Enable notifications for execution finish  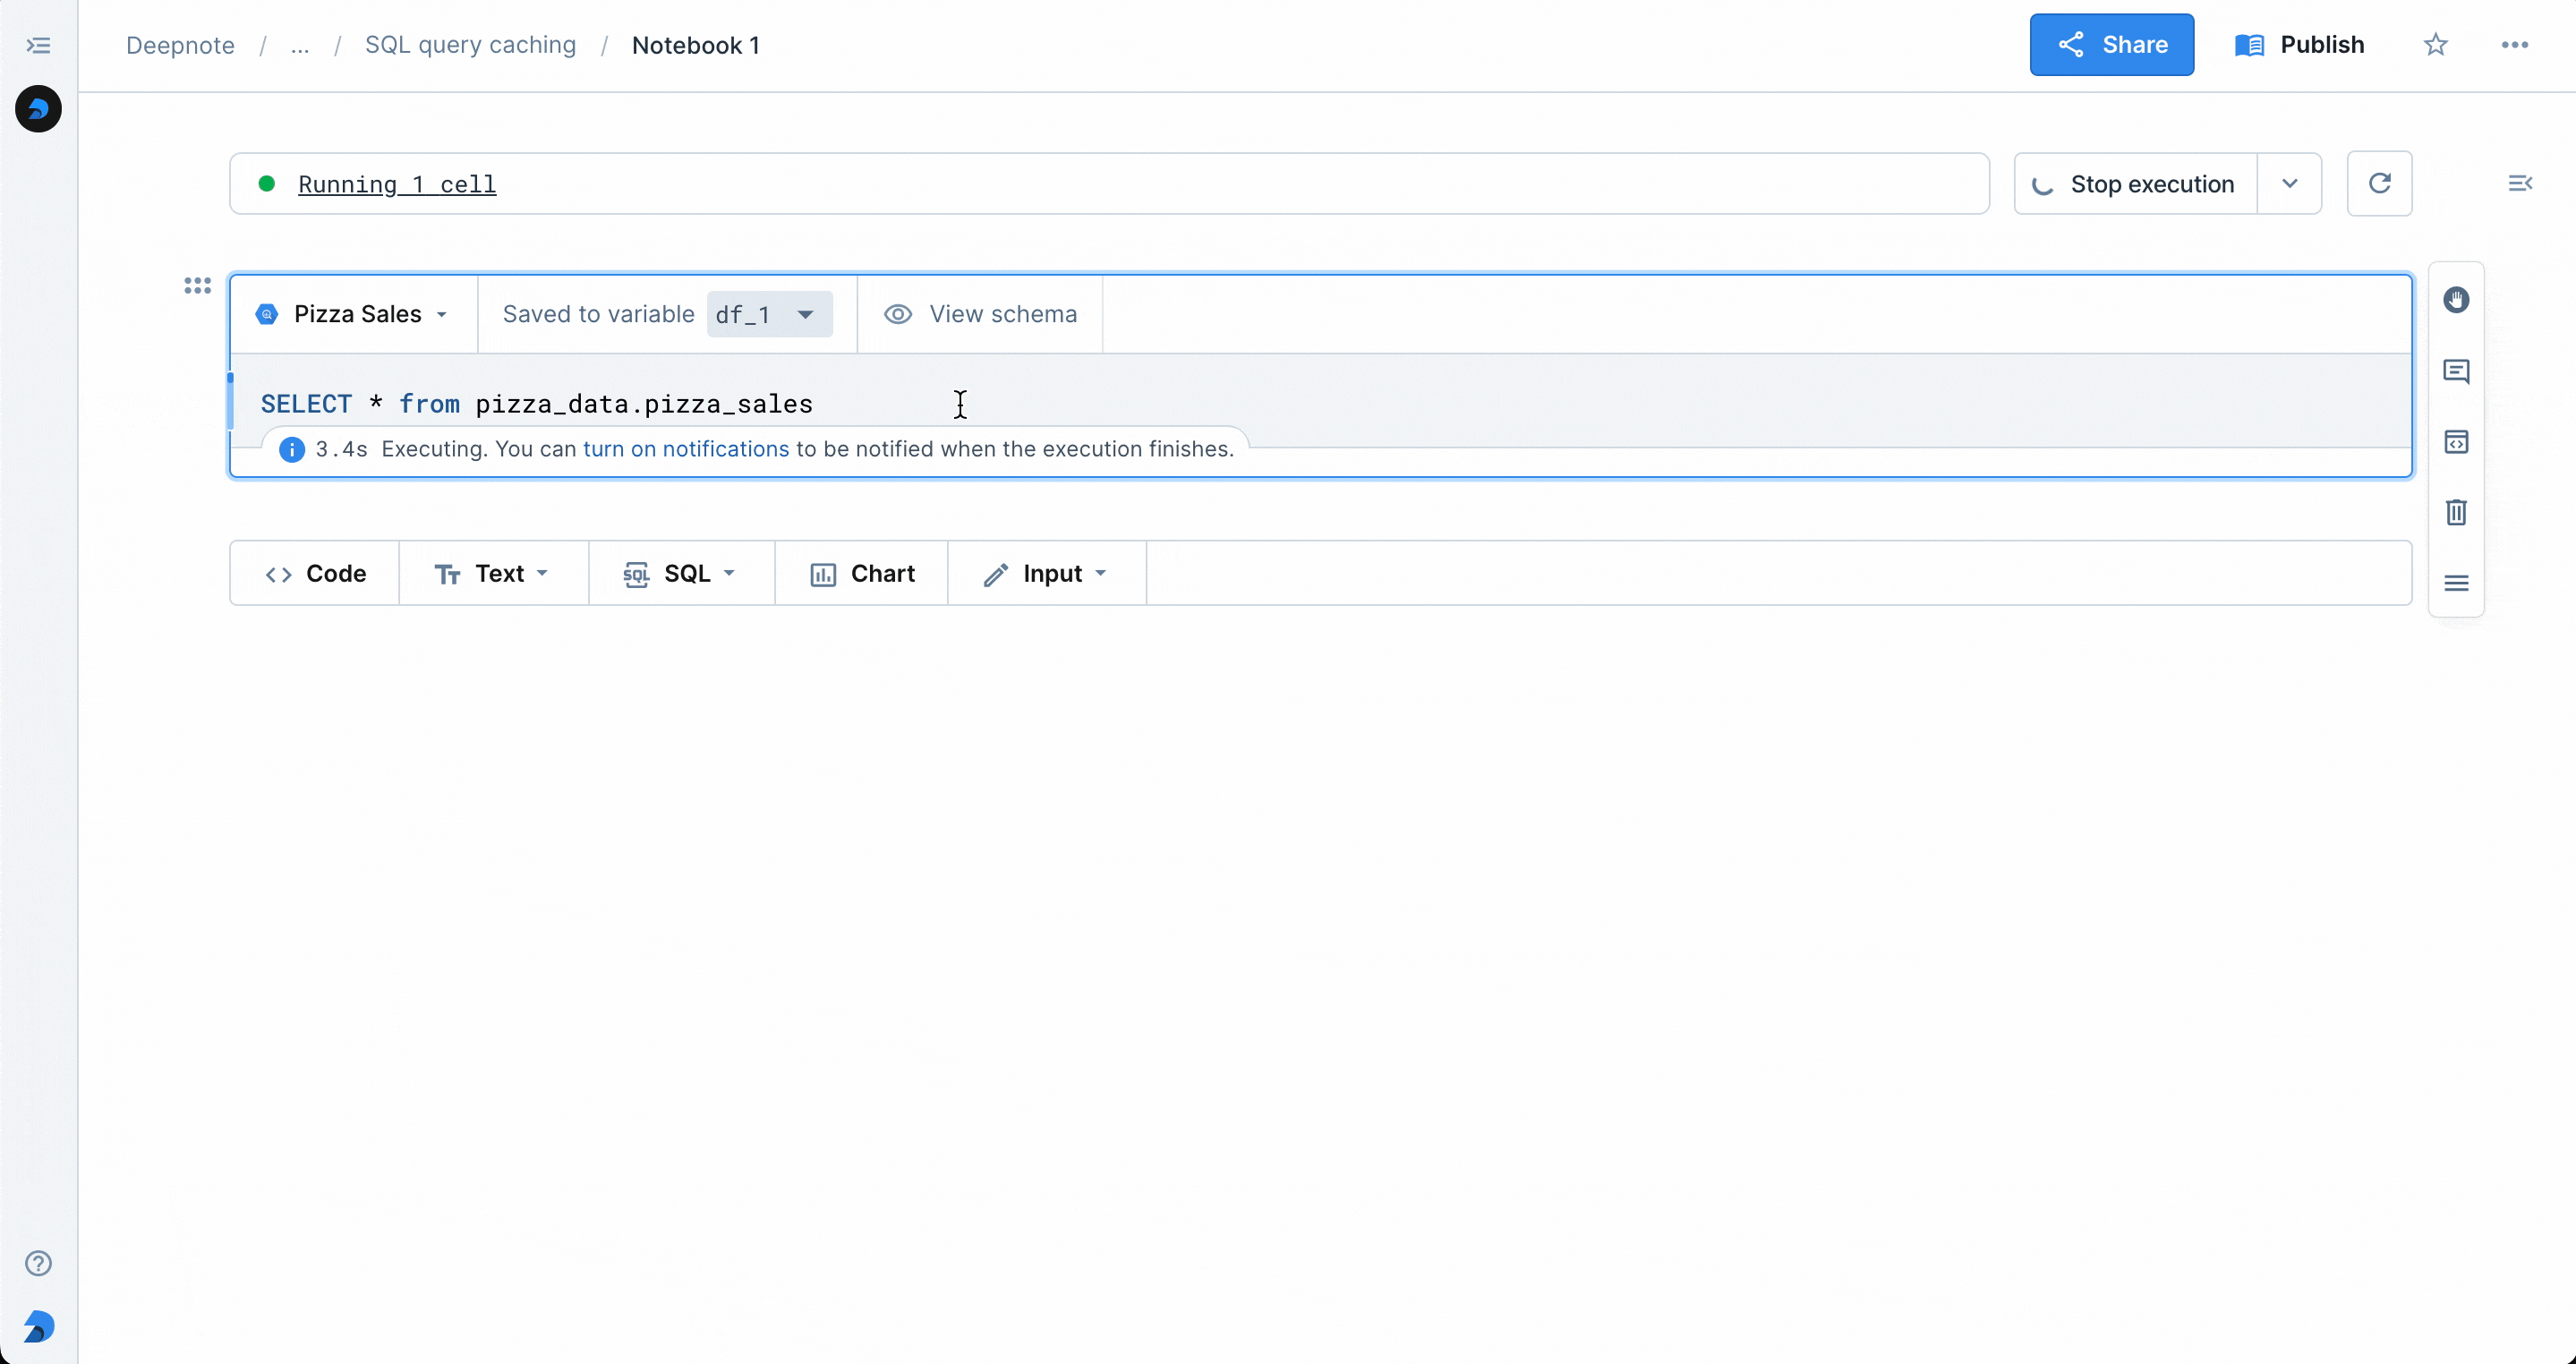(685, 448)
